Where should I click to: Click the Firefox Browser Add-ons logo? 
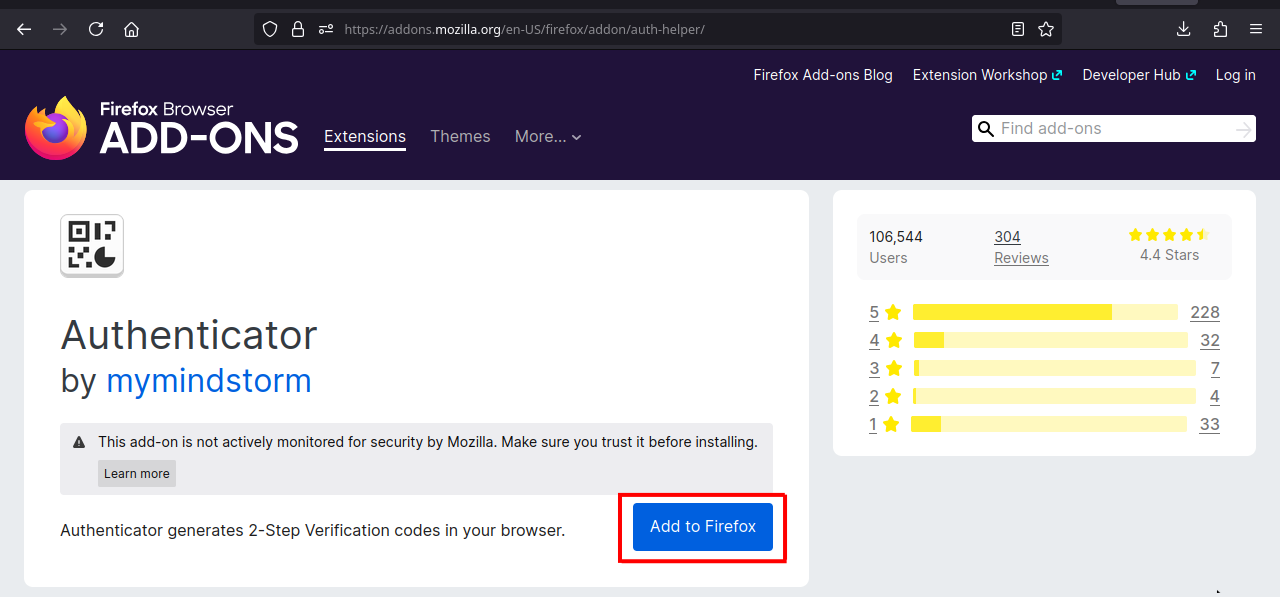point(162,128)
